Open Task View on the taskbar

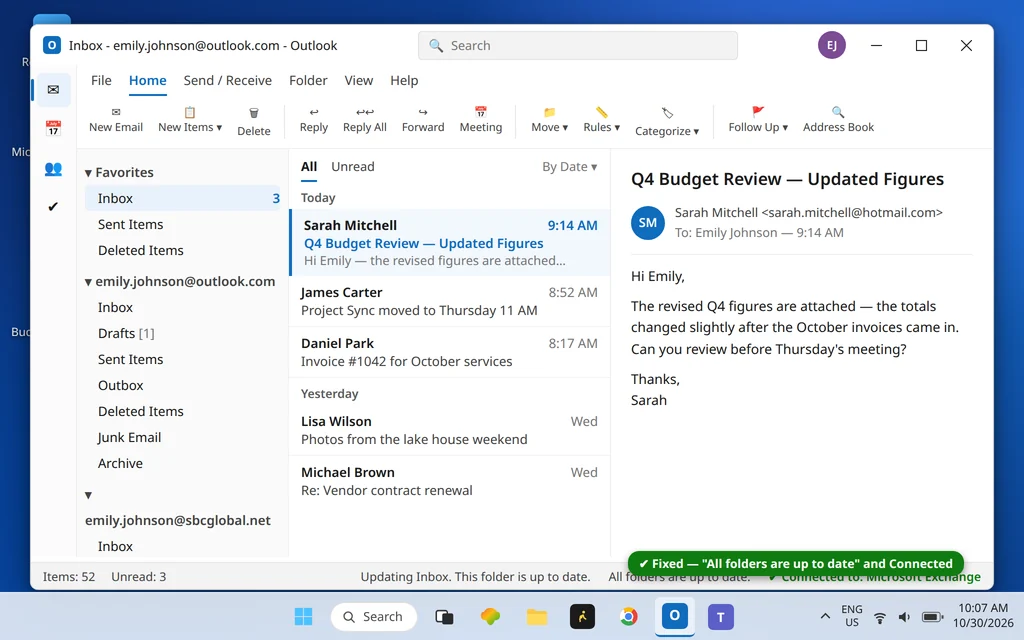coord(444,616)
